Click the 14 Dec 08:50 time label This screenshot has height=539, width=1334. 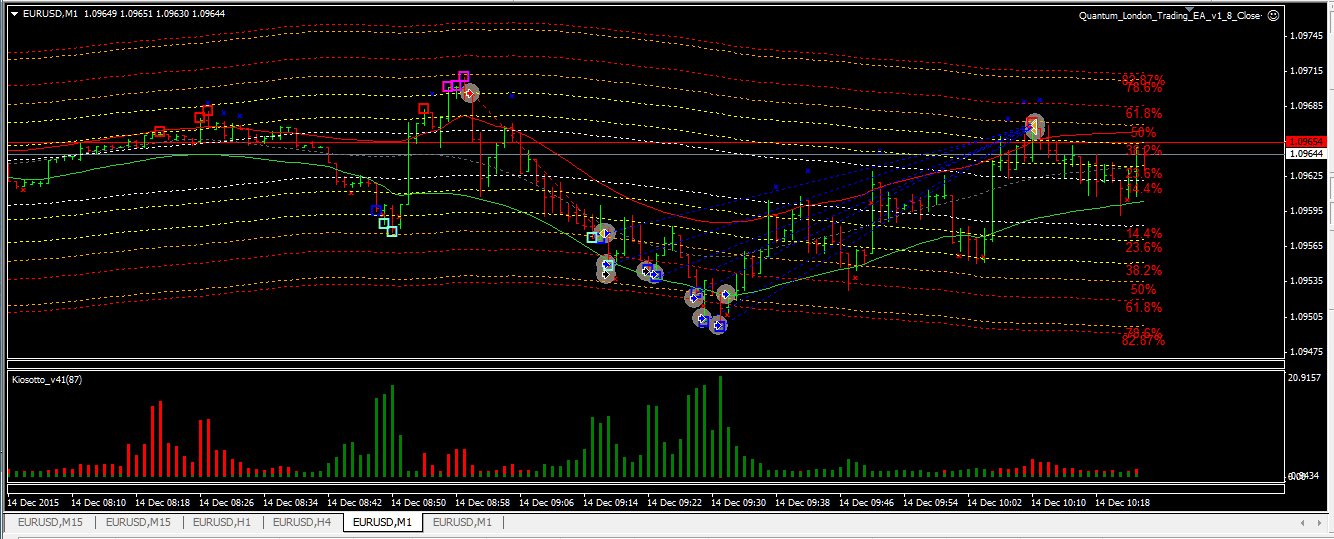(418, 503)
